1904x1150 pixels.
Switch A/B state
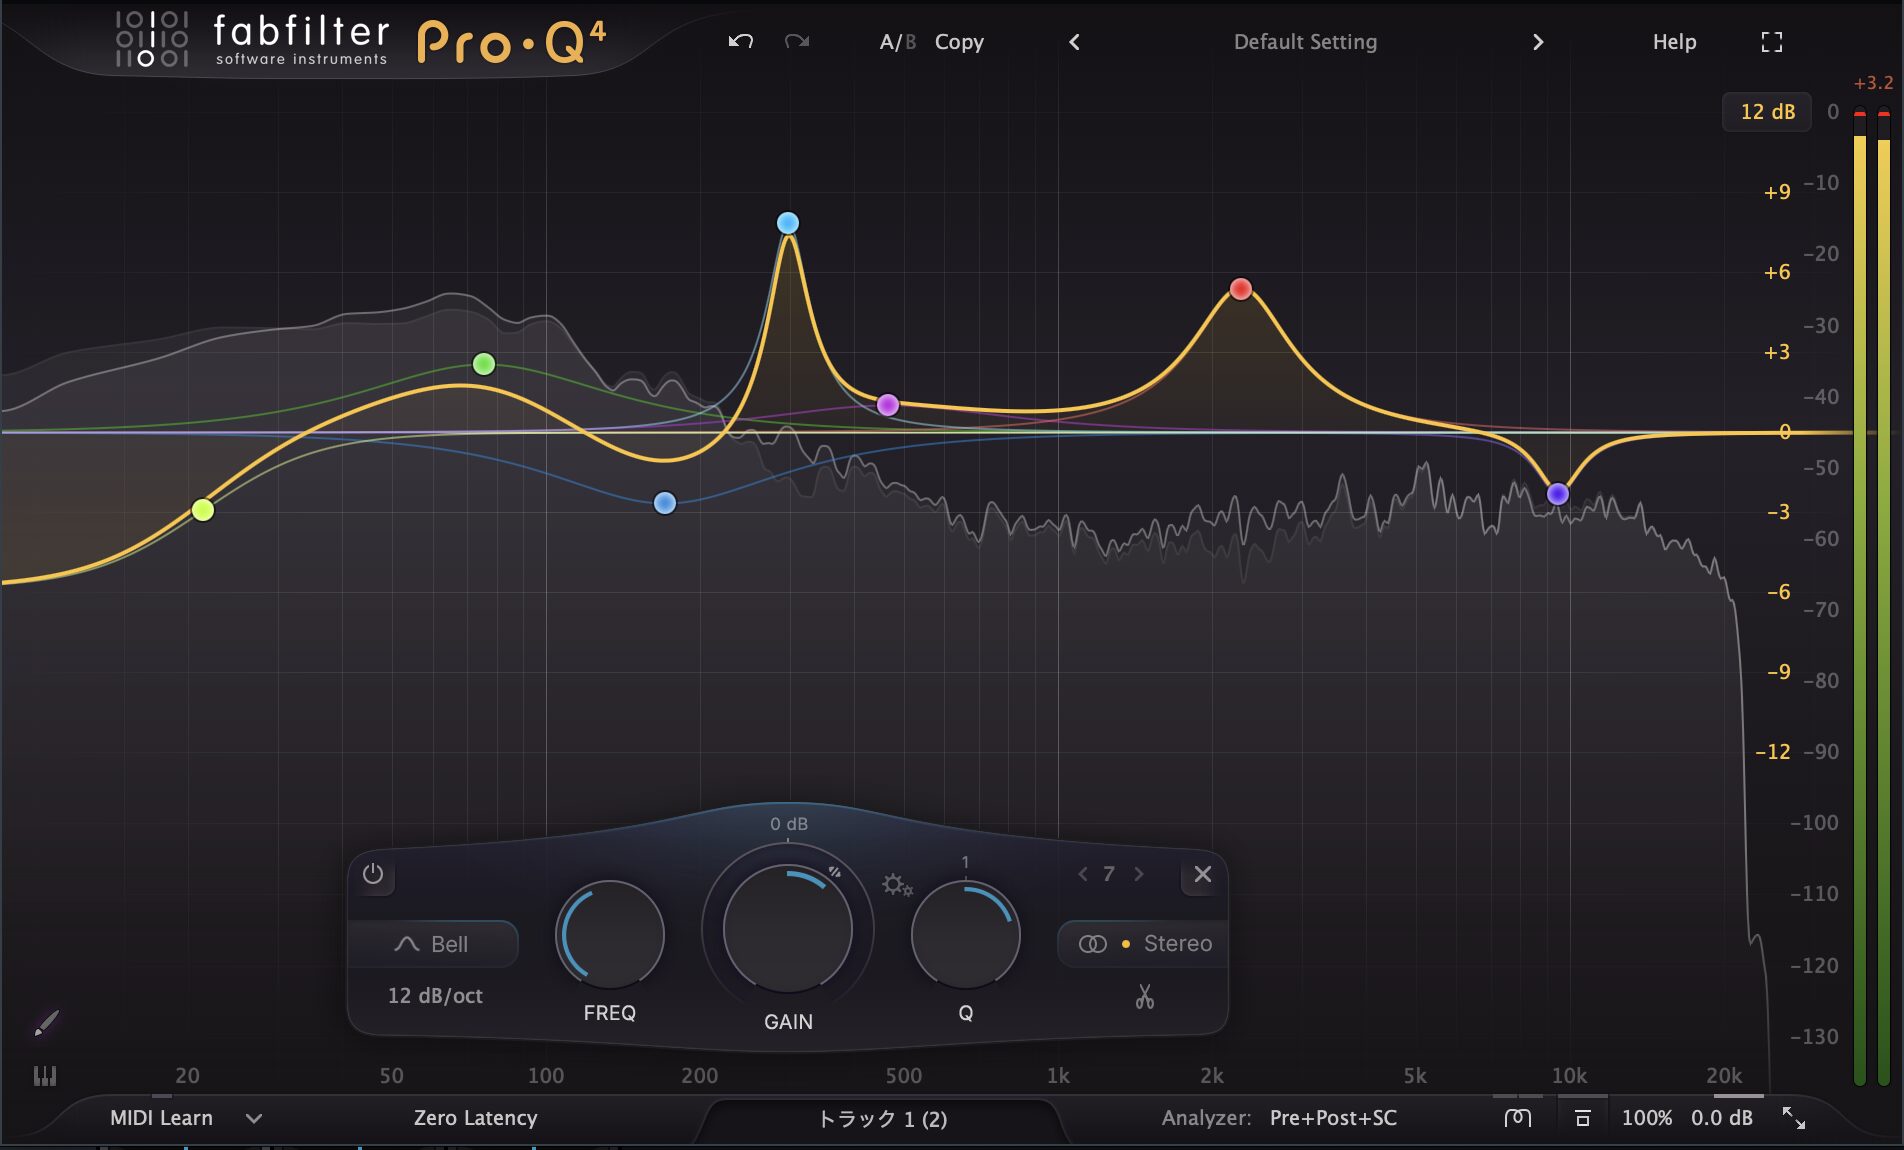click(x=897, y=42)
